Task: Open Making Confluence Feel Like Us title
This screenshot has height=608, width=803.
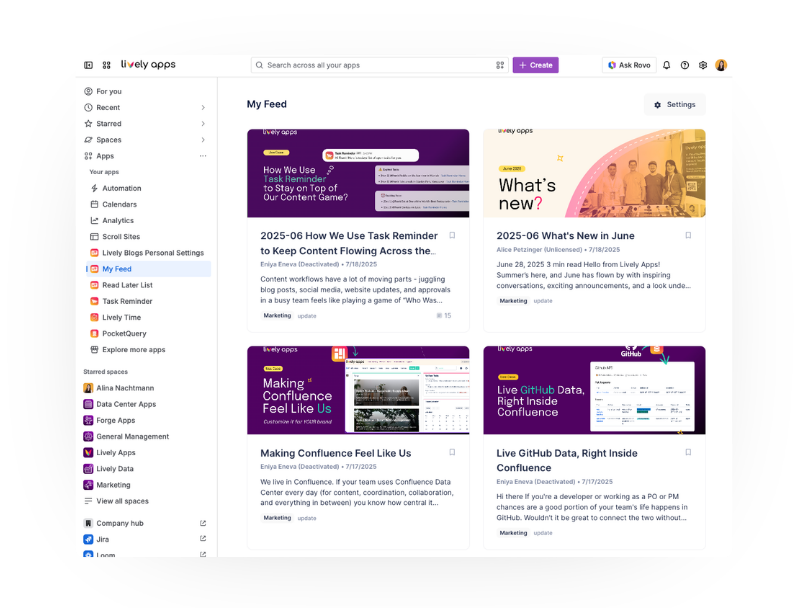Action: [x=336, y=453]
